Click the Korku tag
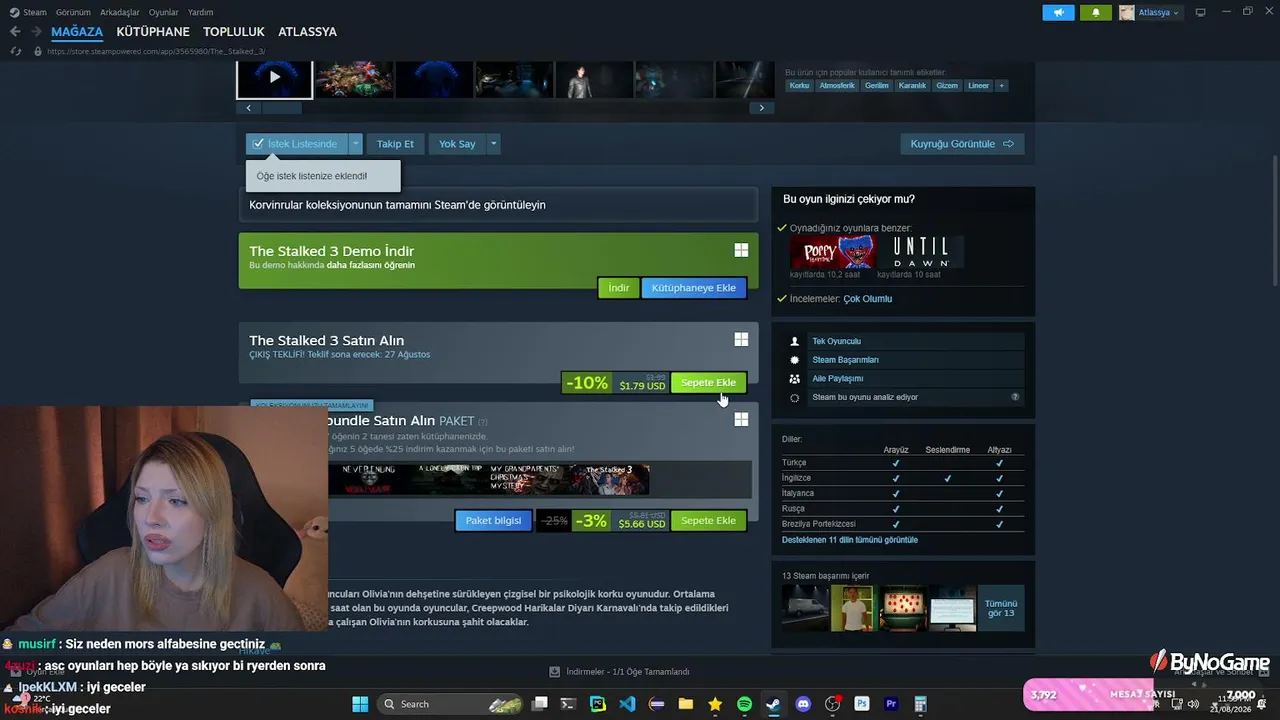1280x720 pixels. coord(799,86)
